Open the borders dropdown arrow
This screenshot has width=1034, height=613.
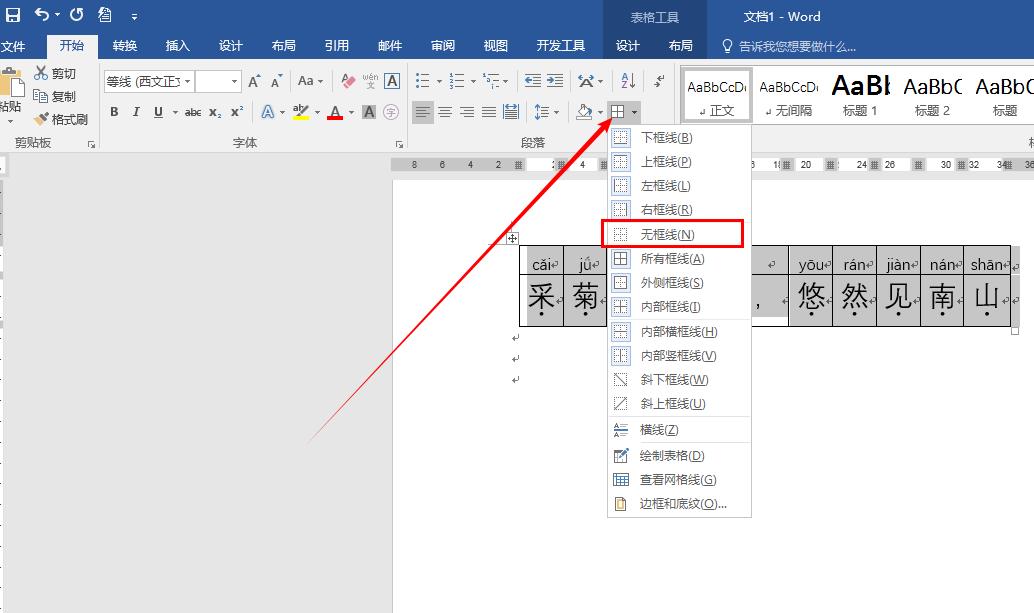click(634, 113)
